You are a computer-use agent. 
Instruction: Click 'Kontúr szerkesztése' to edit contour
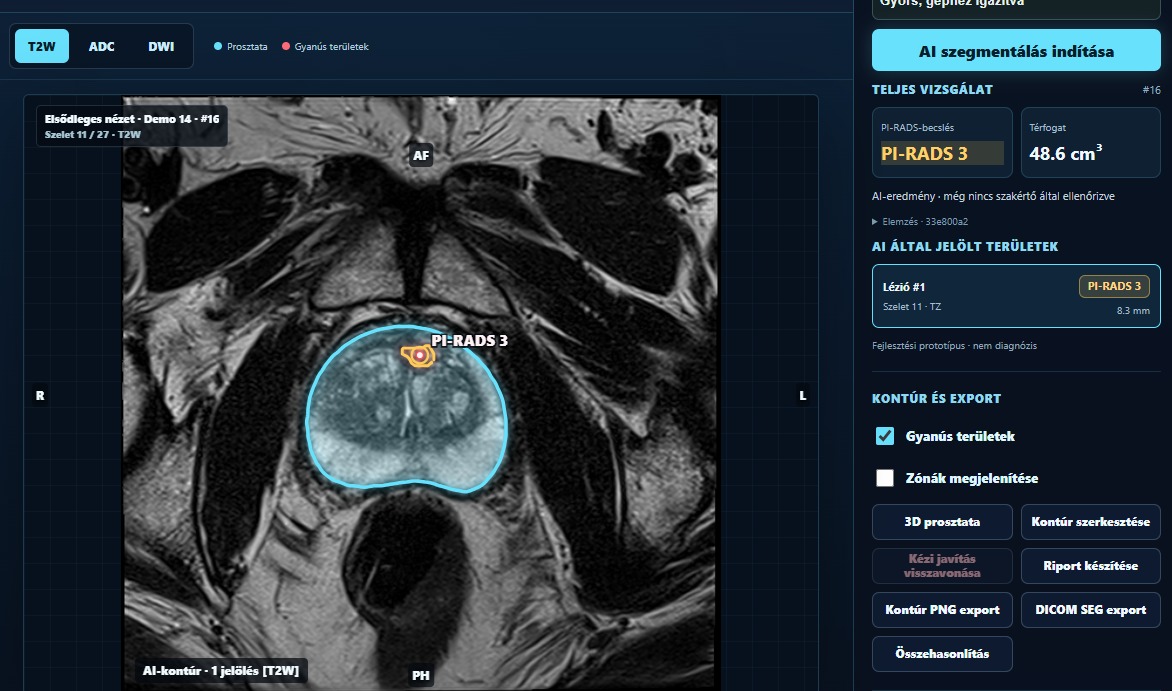click(x=1091, y=522)
